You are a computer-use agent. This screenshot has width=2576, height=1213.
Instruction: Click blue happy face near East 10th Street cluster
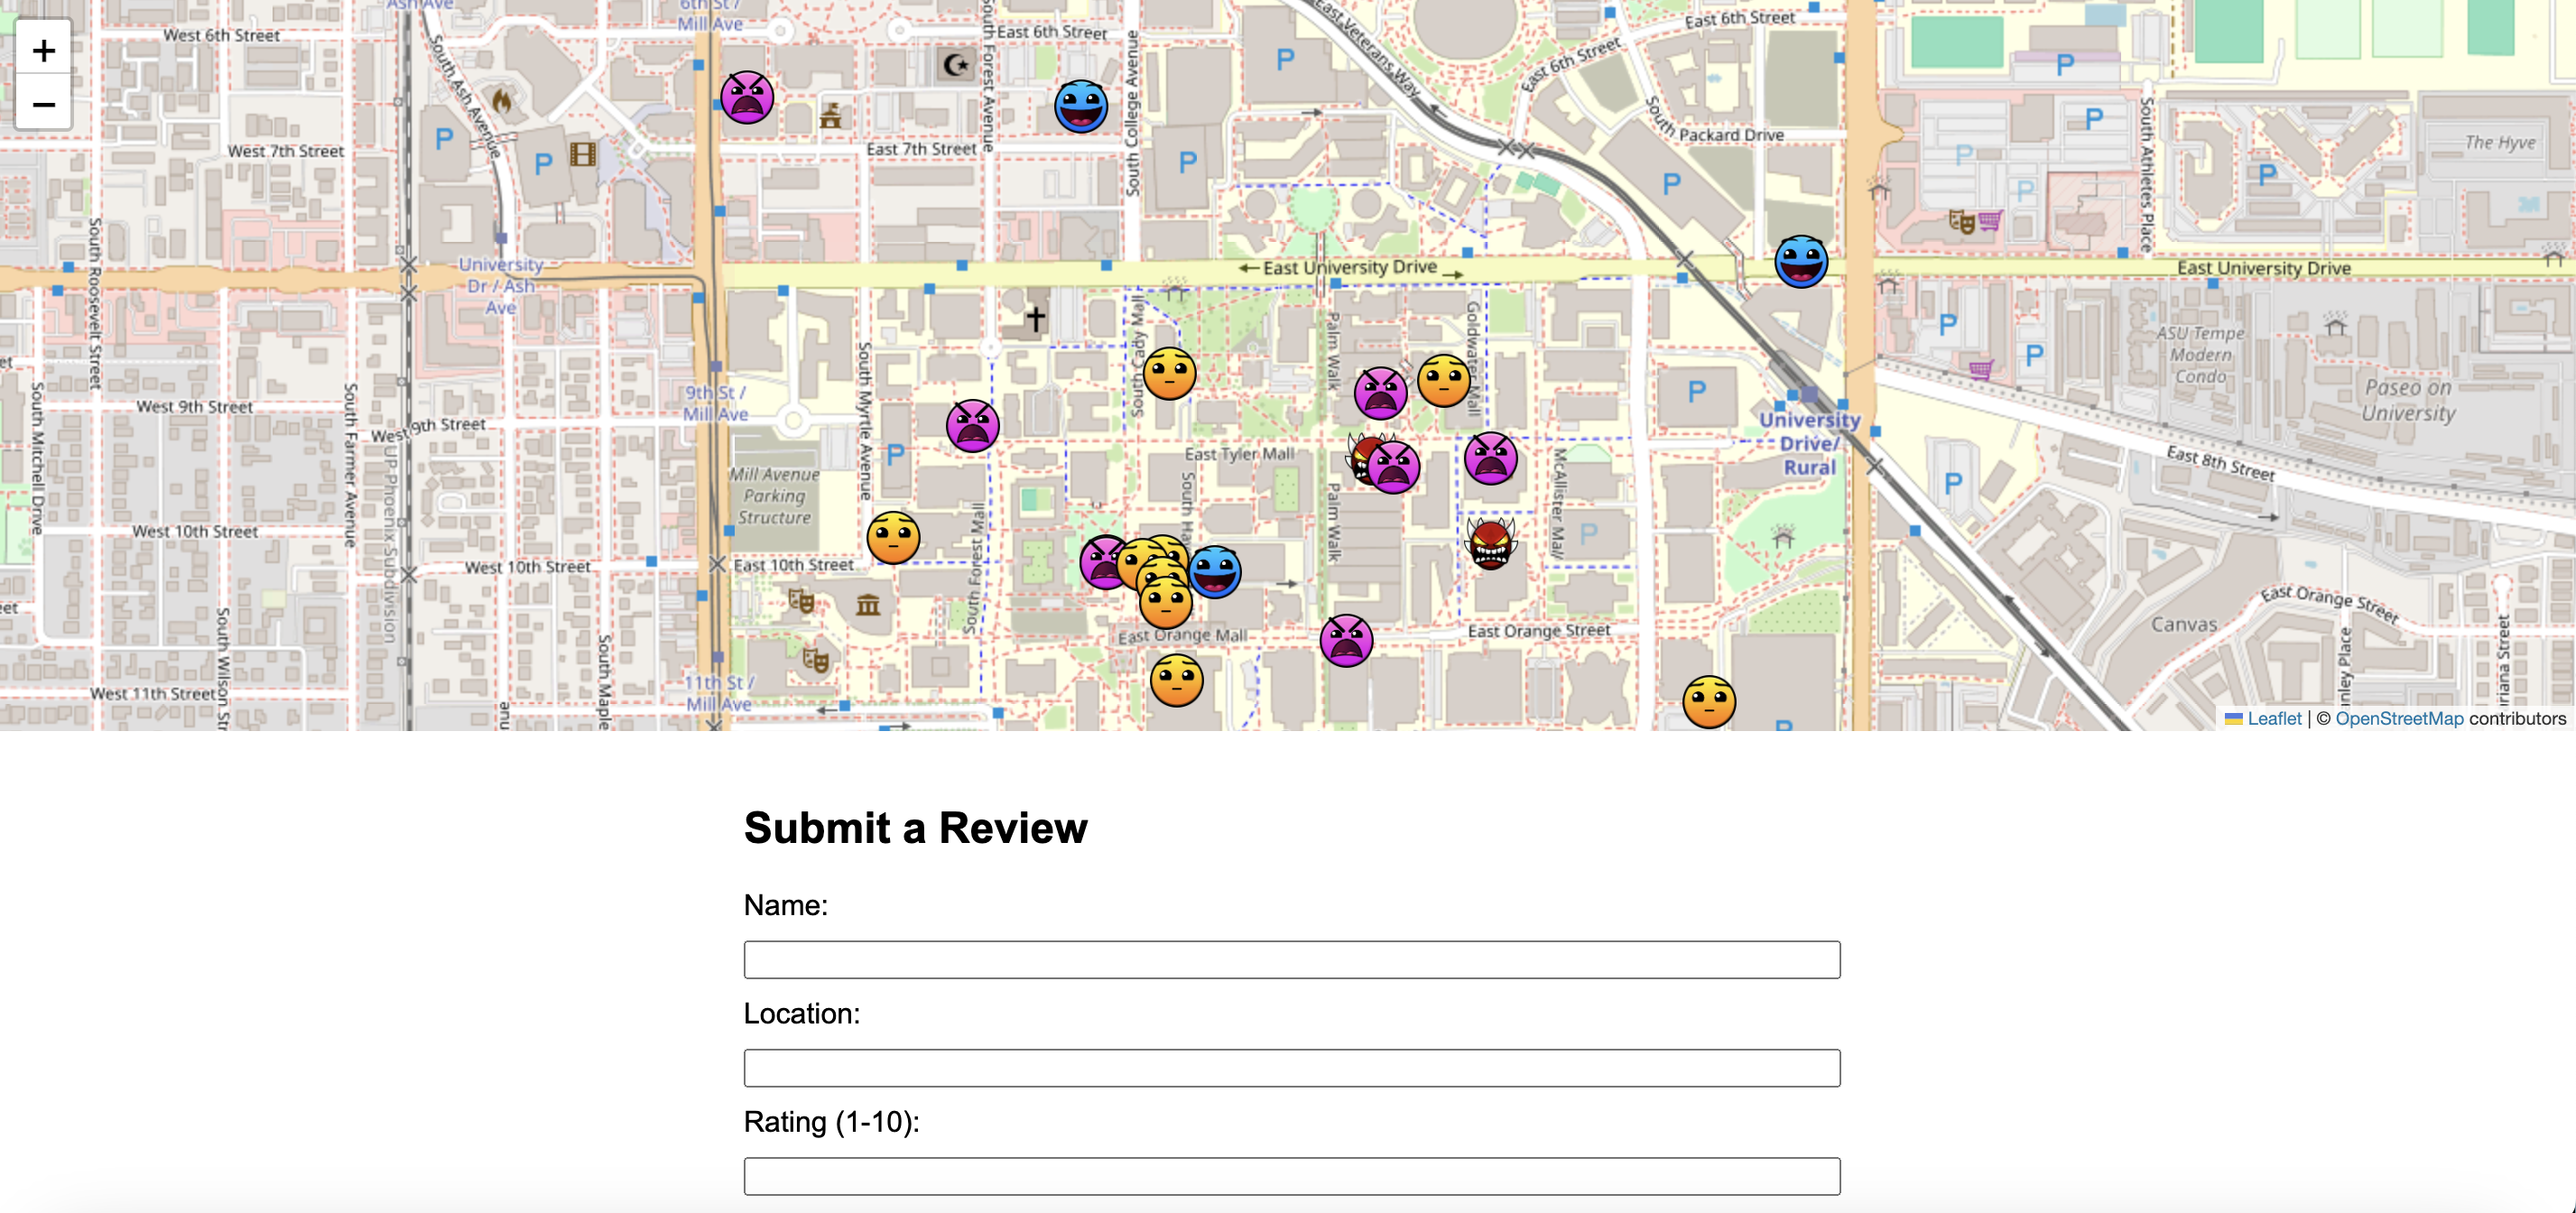tap(1216, 572)
